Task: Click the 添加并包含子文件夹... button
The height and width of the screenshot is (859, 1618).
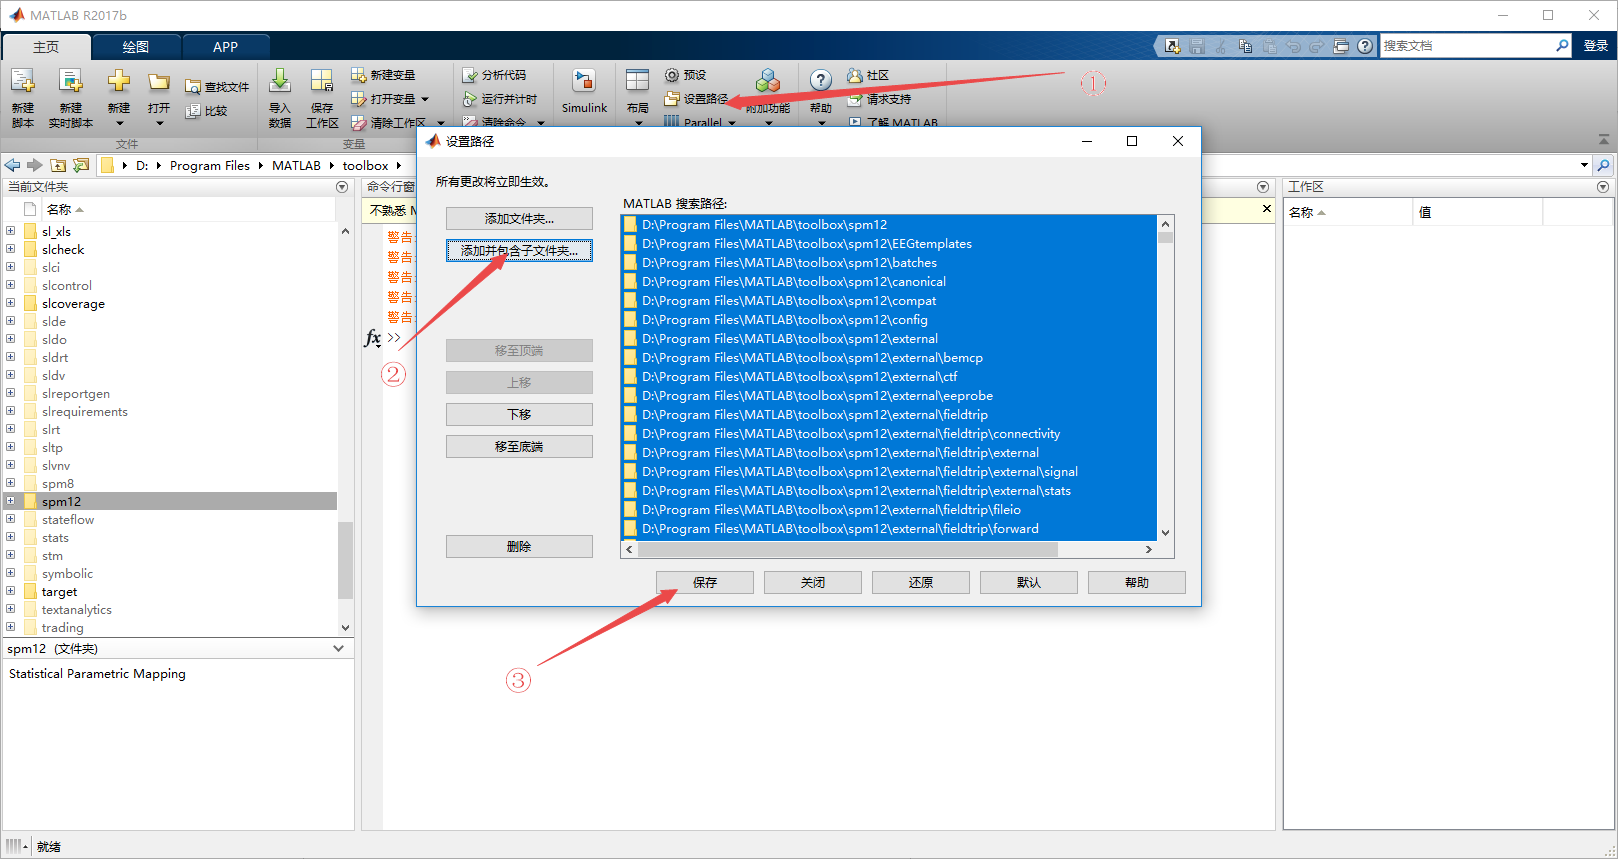Action: coord(519,250)
